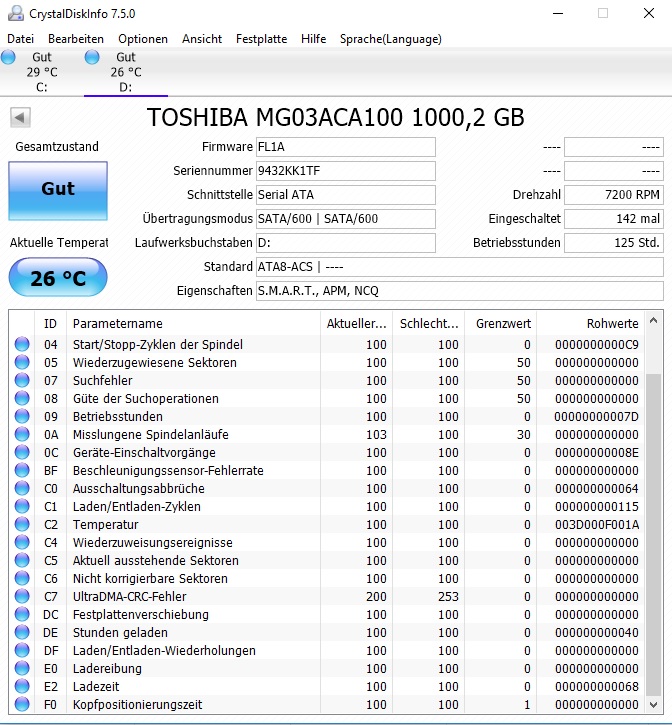This screenshot has width=672, height=725.
Task: Click the Laufwerksbuchstaben field showing D:
Action: coord(345,243)
